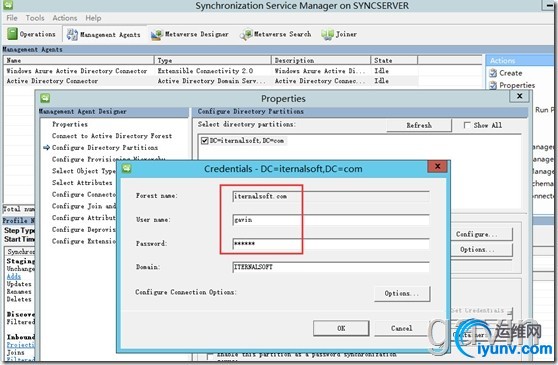This screenshot has height=365, width=558.
Task: Click the Configure... button in Properties window
Action: coord(481,234)
